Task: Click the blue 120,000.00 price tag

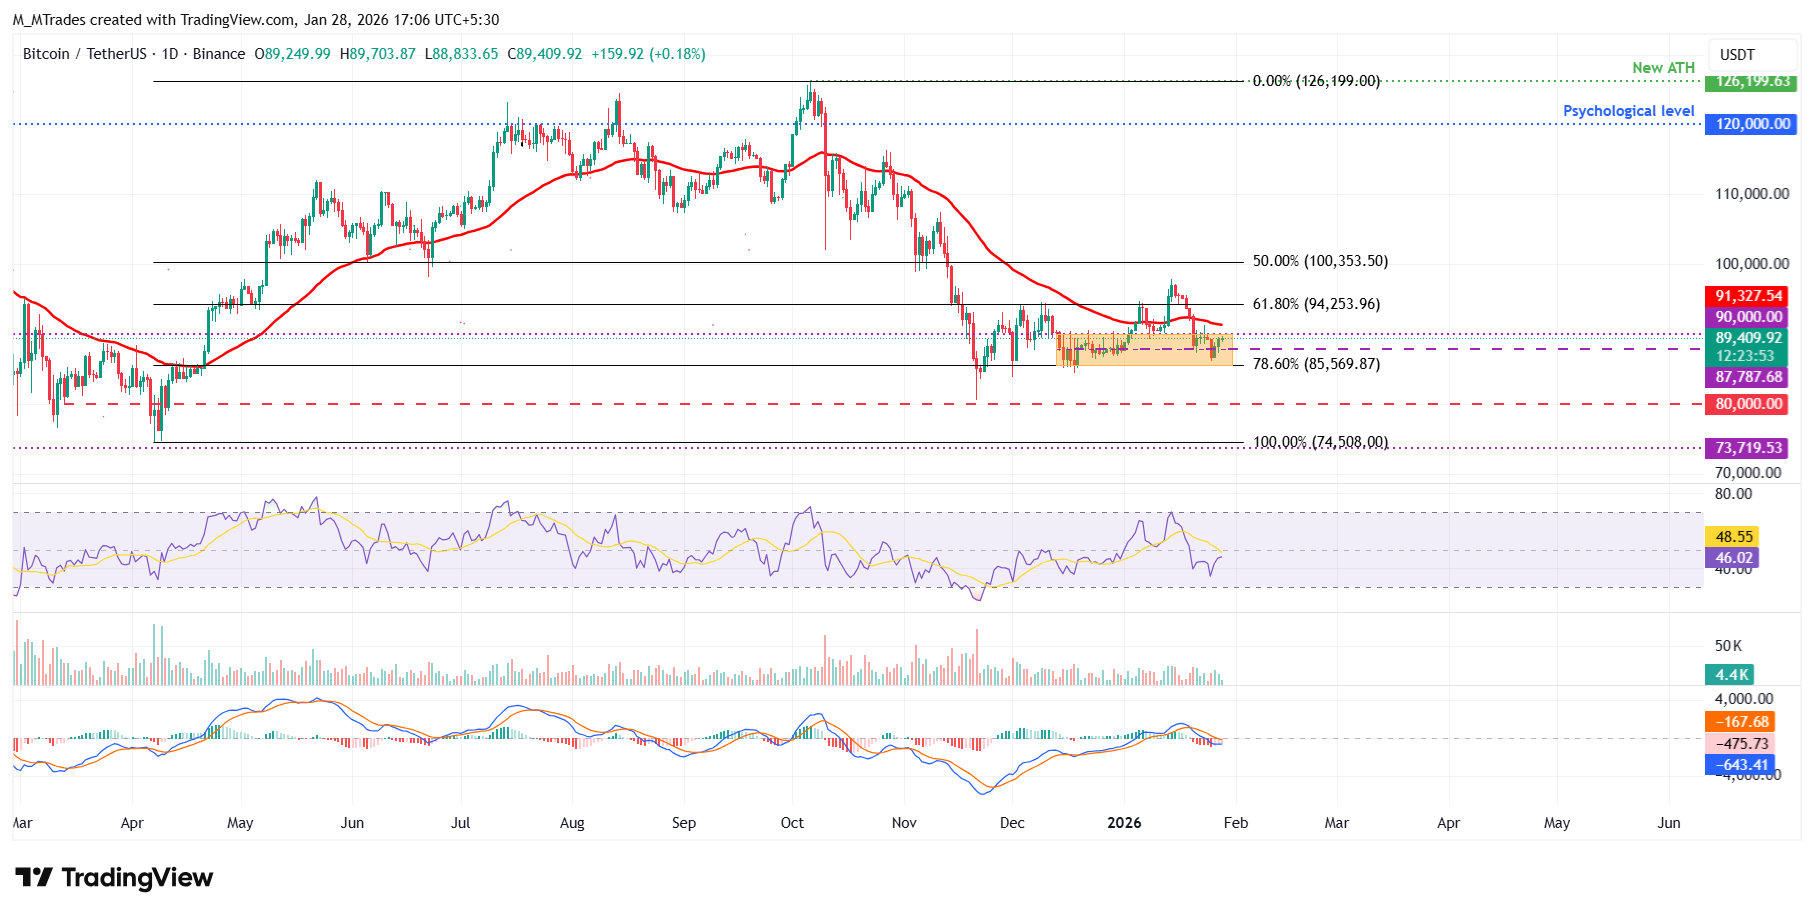Action: 1751,124
